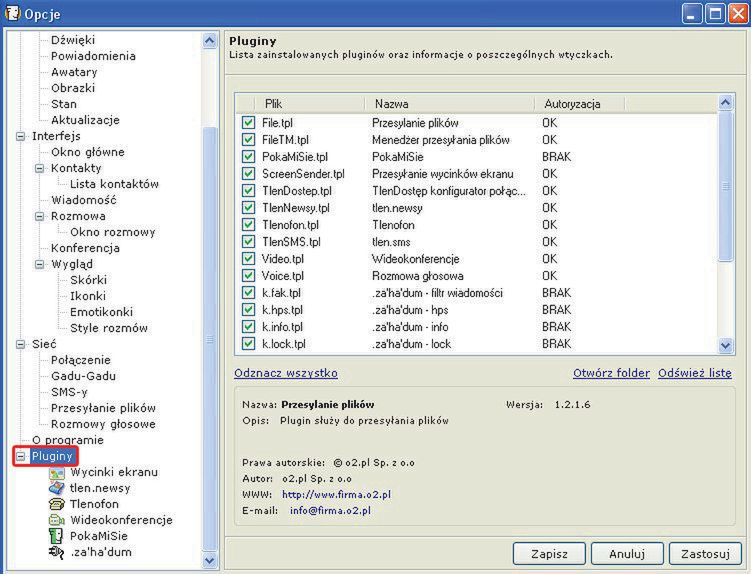
Task: Collapse the Wygląd tree node
Action: [x=40, y=264]
